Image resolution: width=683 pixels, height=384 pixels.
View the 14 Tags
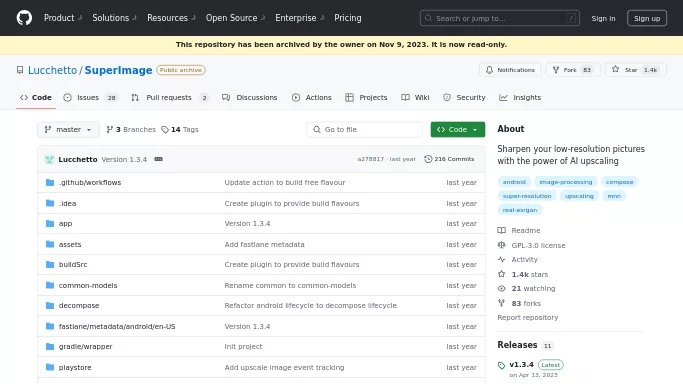(180, 129)
